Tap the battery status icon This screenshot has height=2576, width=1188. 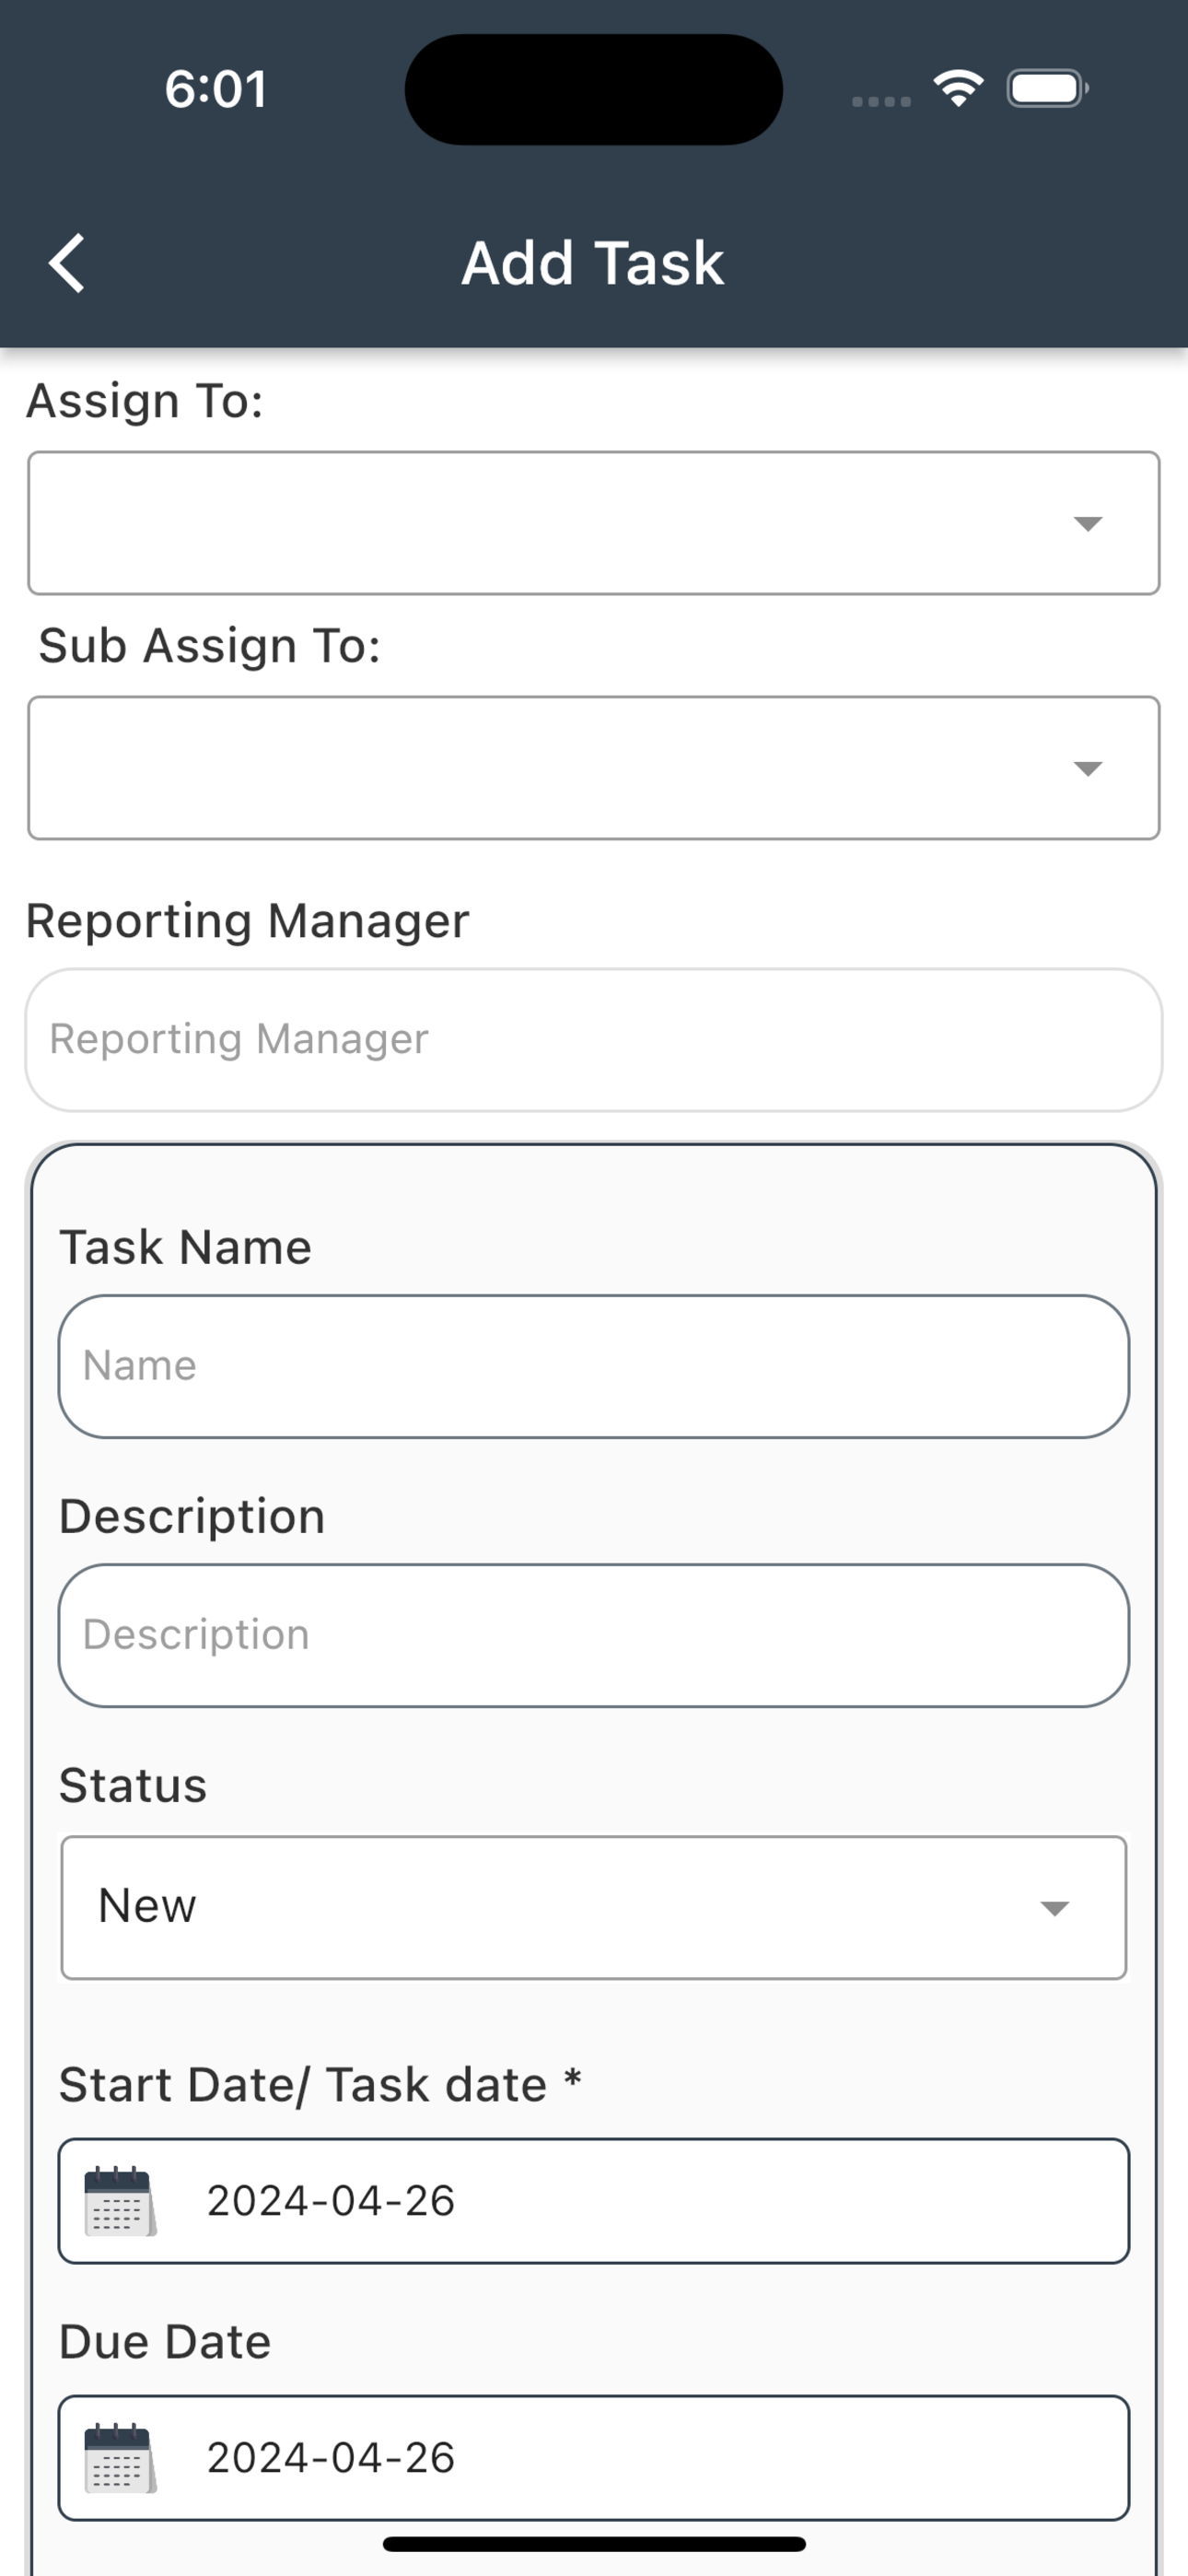click(1047, 89)
